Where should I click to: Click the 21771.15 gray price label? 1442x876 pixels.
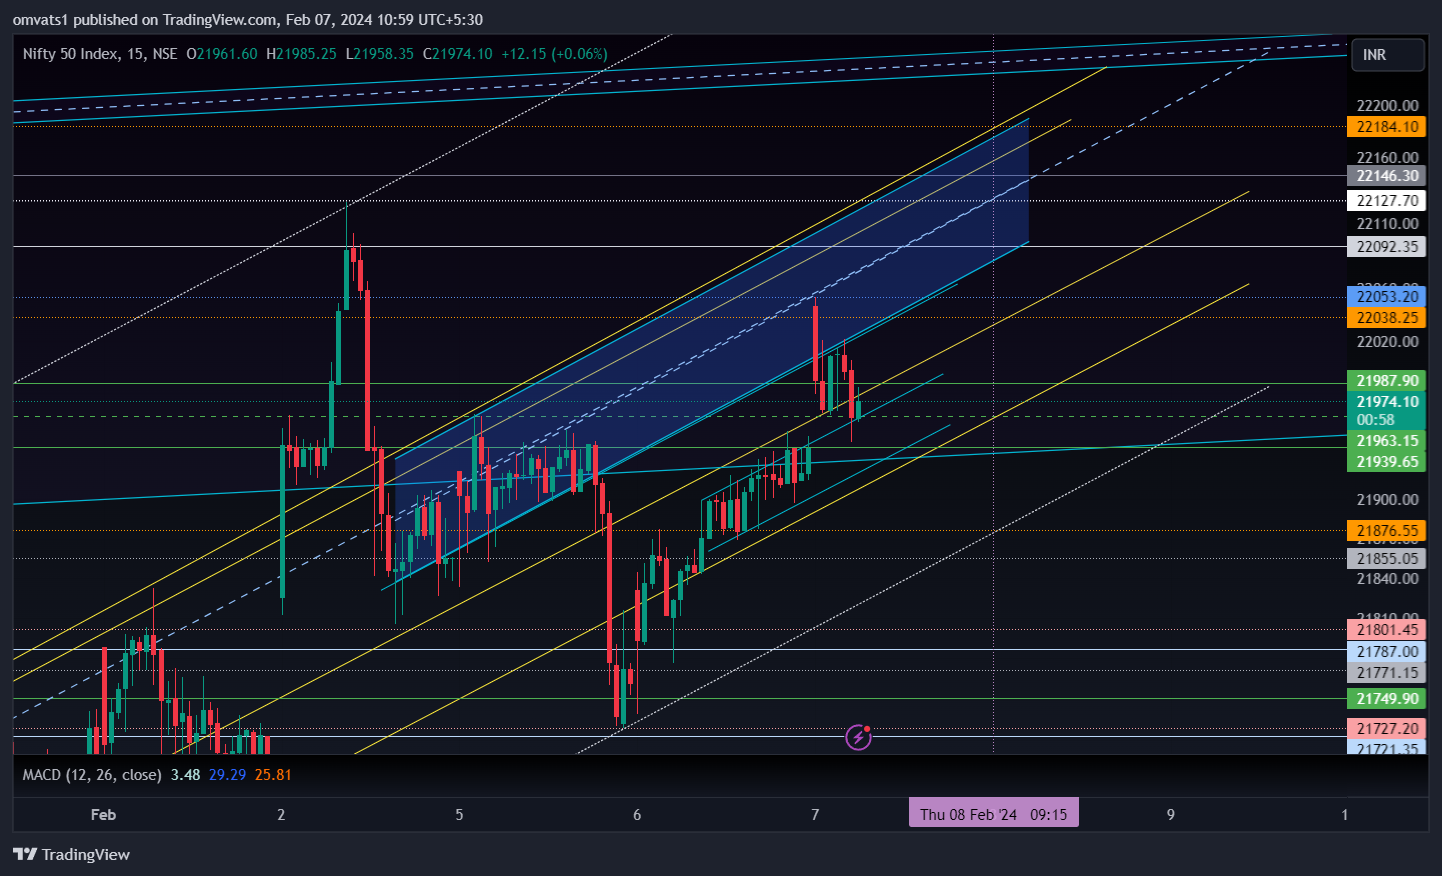1386,673
